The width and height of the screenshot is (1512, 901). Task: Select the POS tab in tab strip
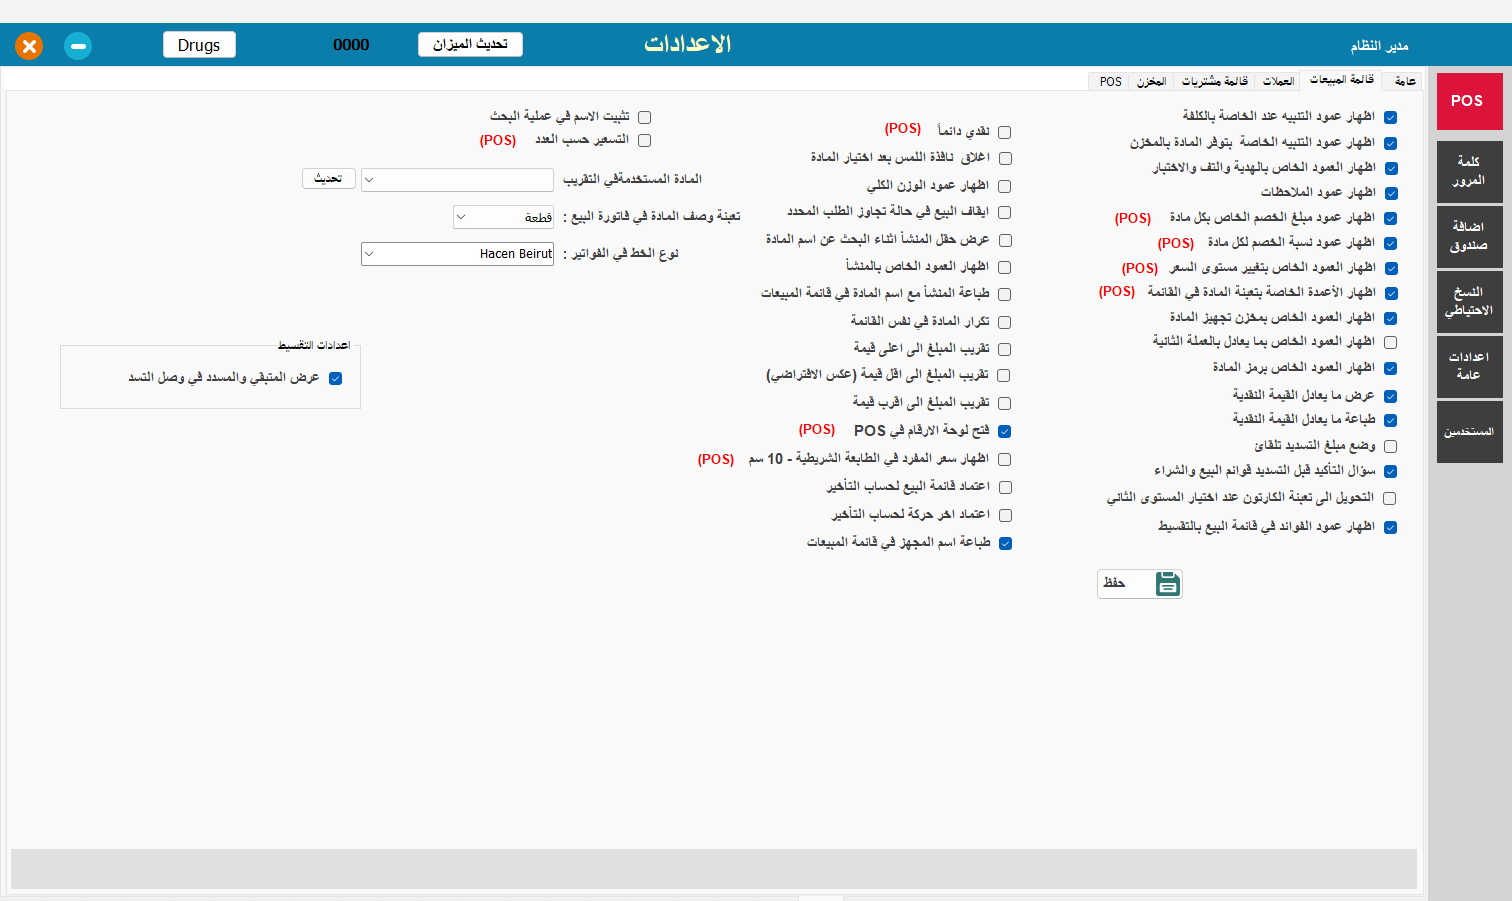1110,81
